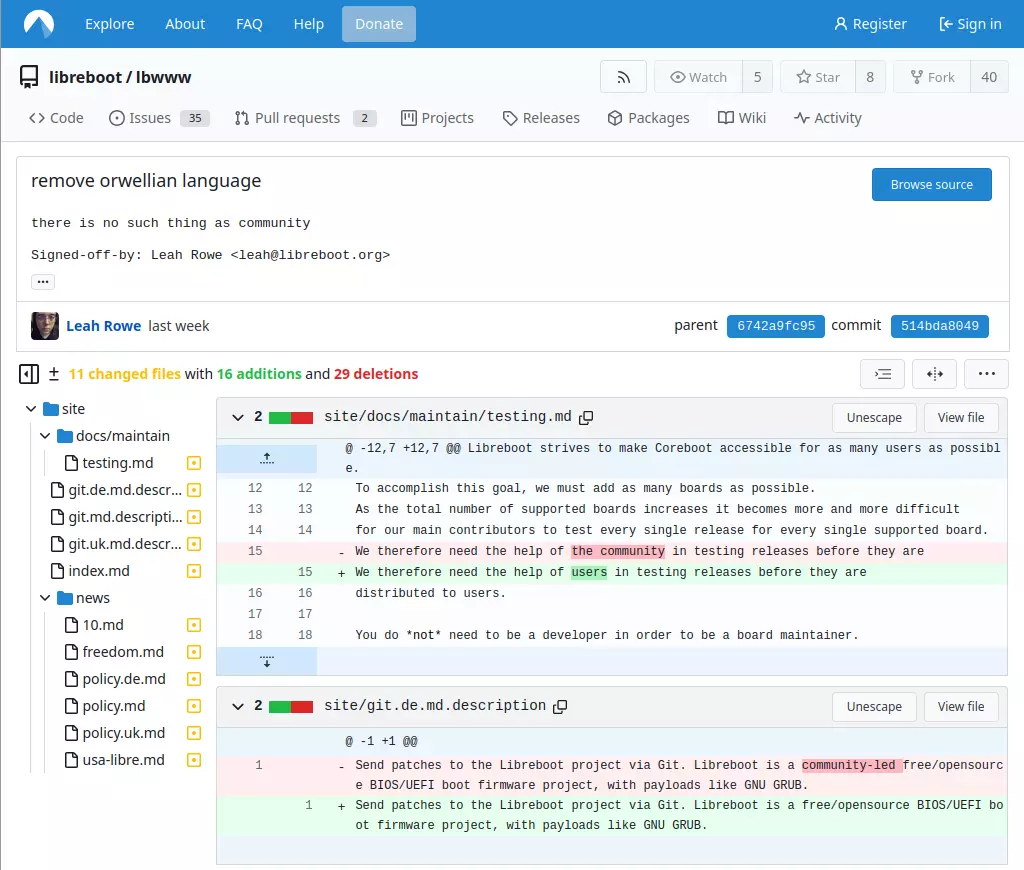The height and width of the screenshot is (870, 1024).
Task: Click the Browse source button
Action: coord(931,185)
